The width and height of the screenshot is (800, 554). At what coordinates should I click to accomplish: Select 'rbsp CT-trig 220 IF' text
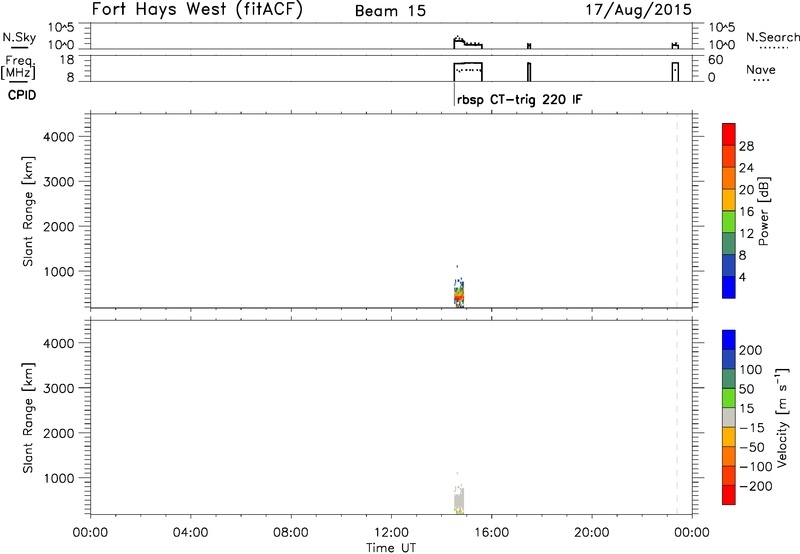519,99
